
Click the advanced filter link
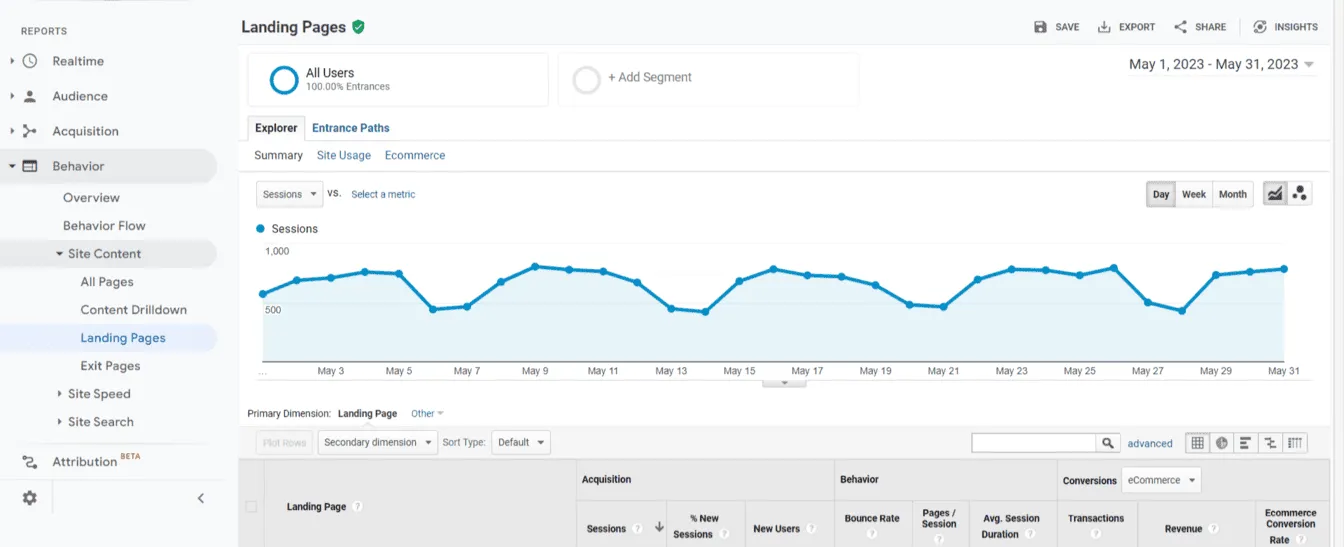tap(1150, 443)
